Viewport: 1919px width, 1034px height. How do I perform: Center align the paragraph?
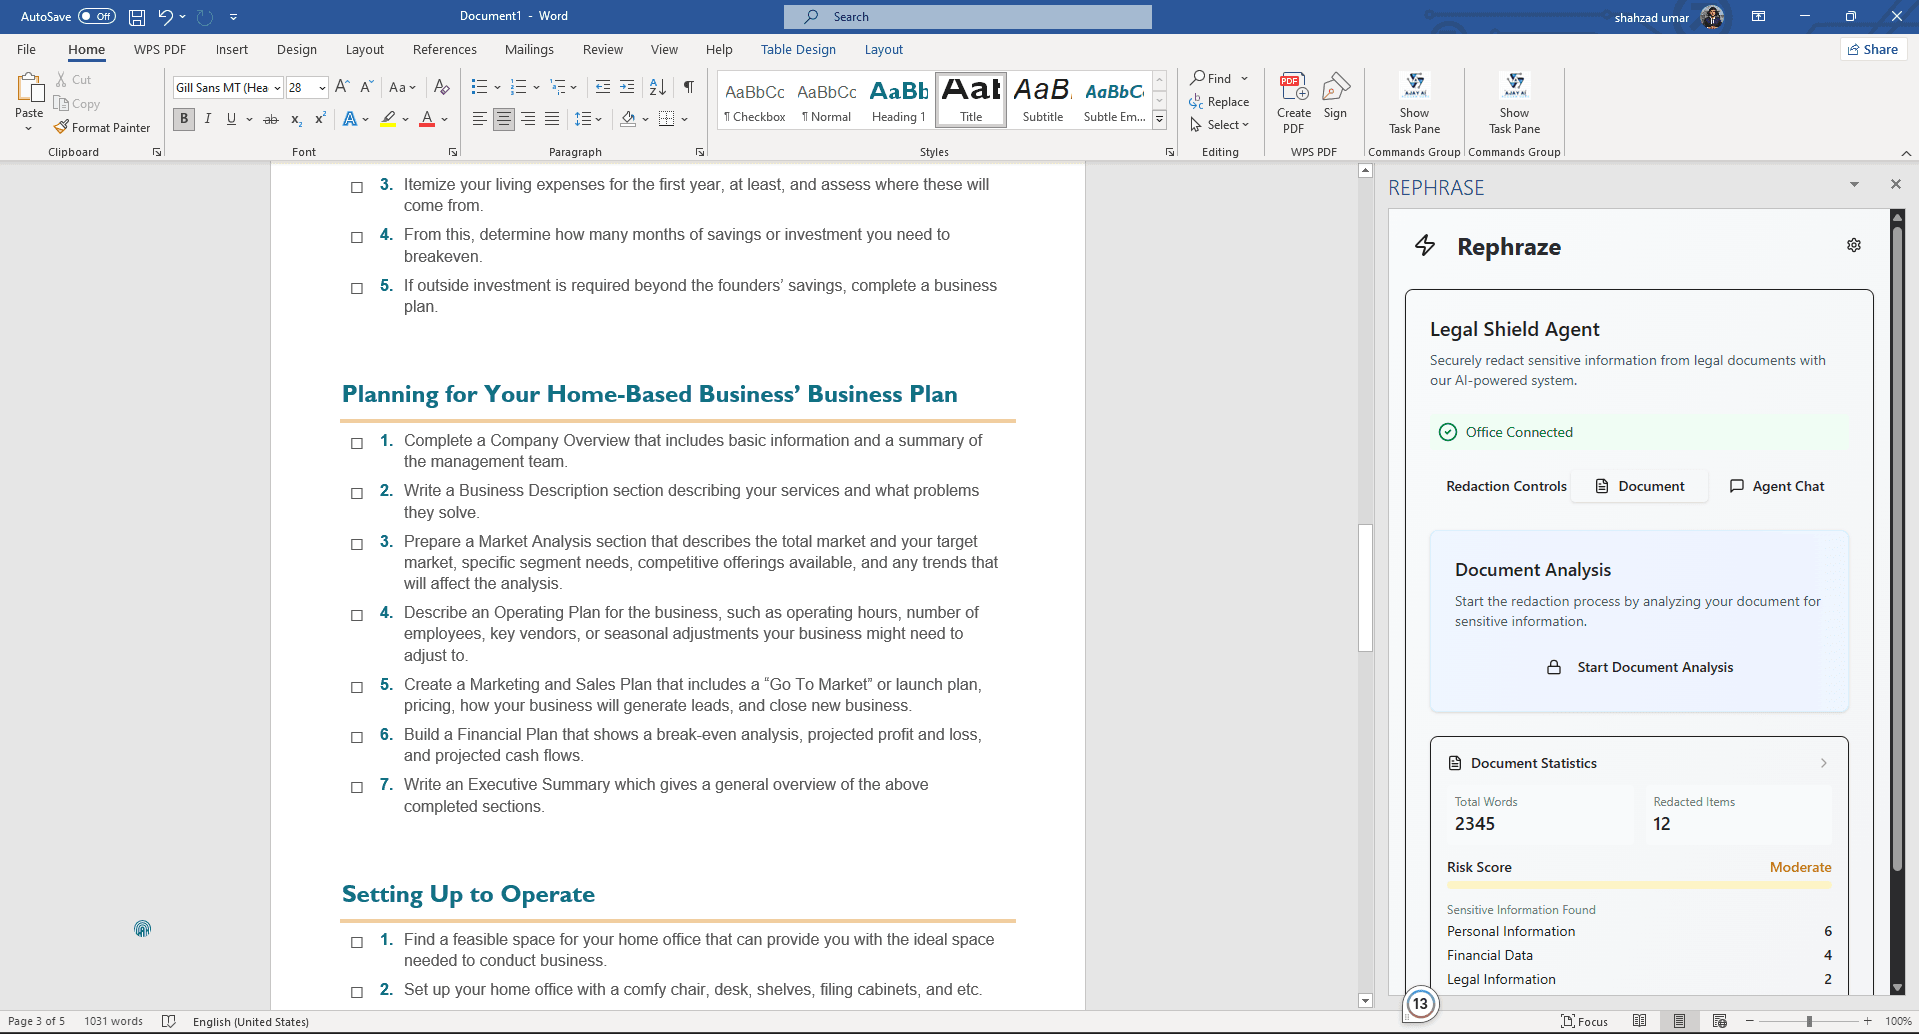pyautogui.click(x=504, y=119)
